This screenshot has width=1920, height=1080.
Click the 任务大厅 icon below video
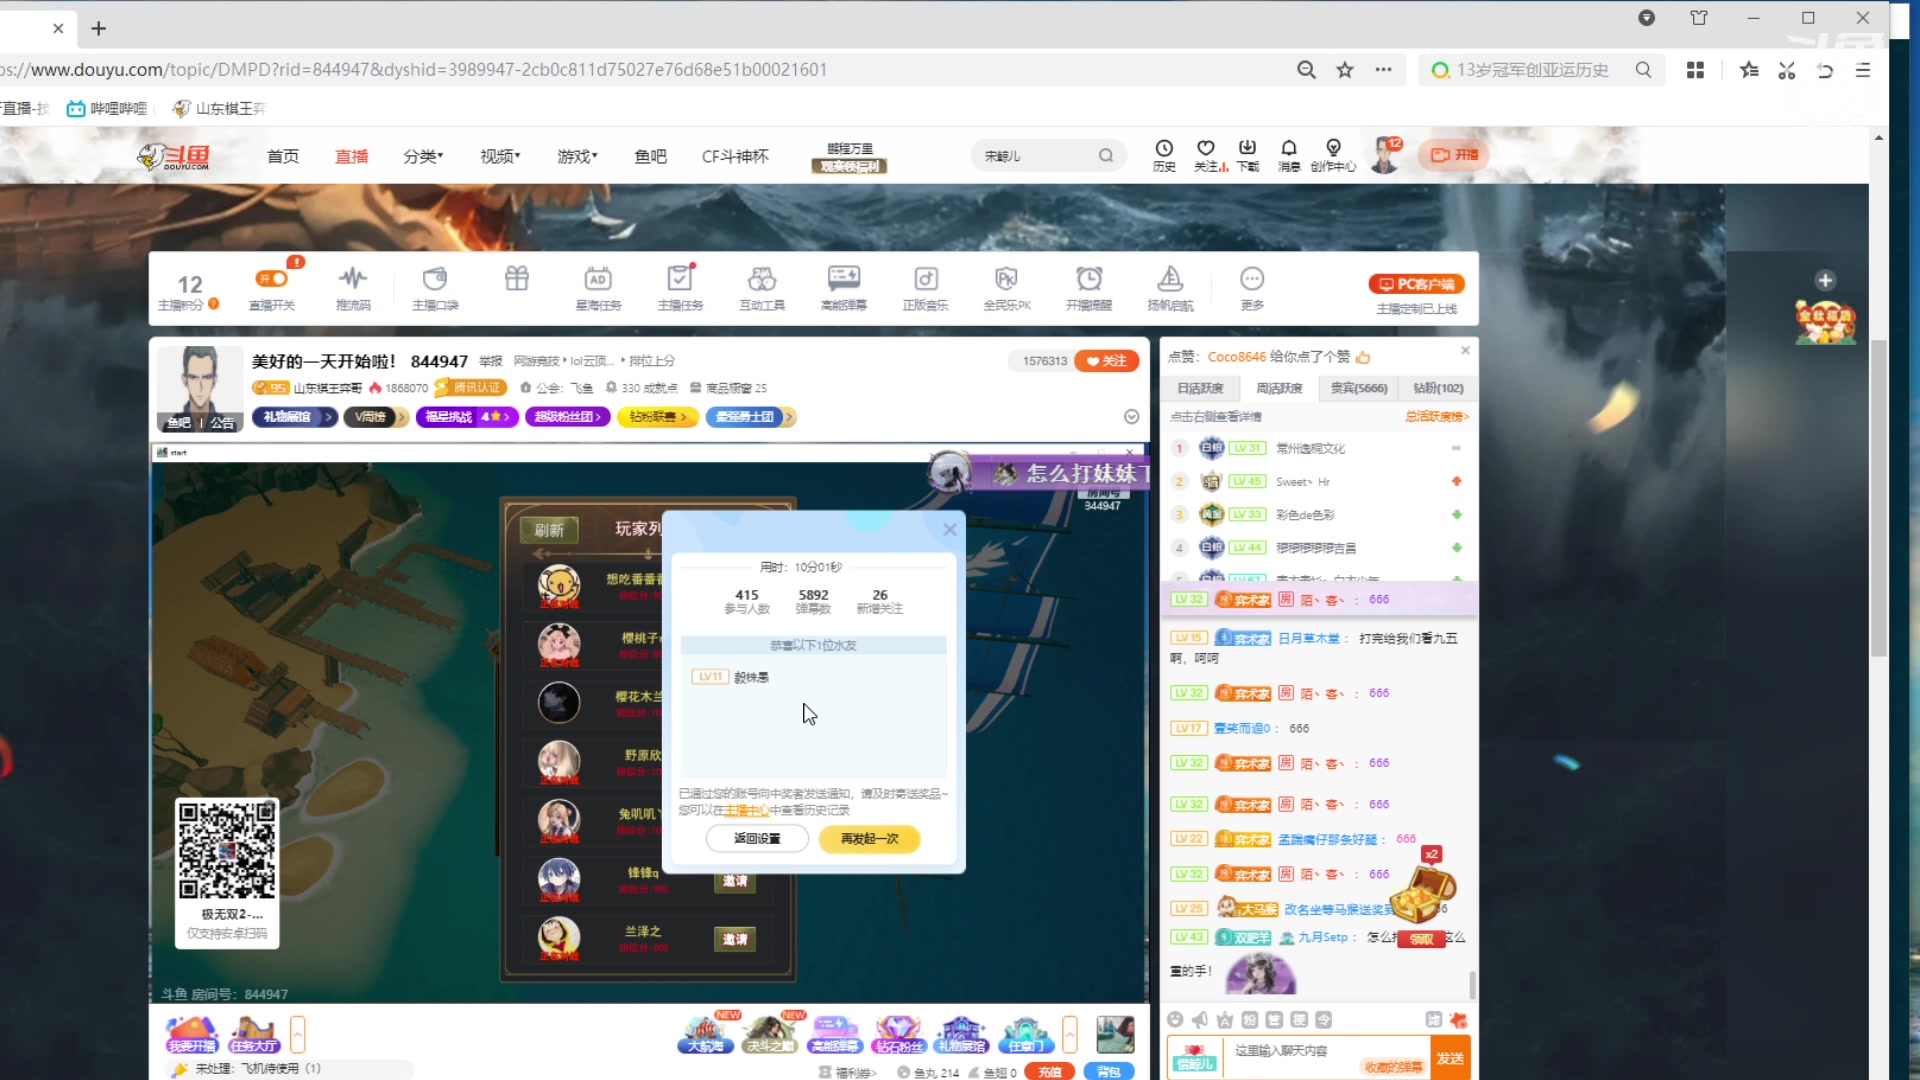point(254,1034)
